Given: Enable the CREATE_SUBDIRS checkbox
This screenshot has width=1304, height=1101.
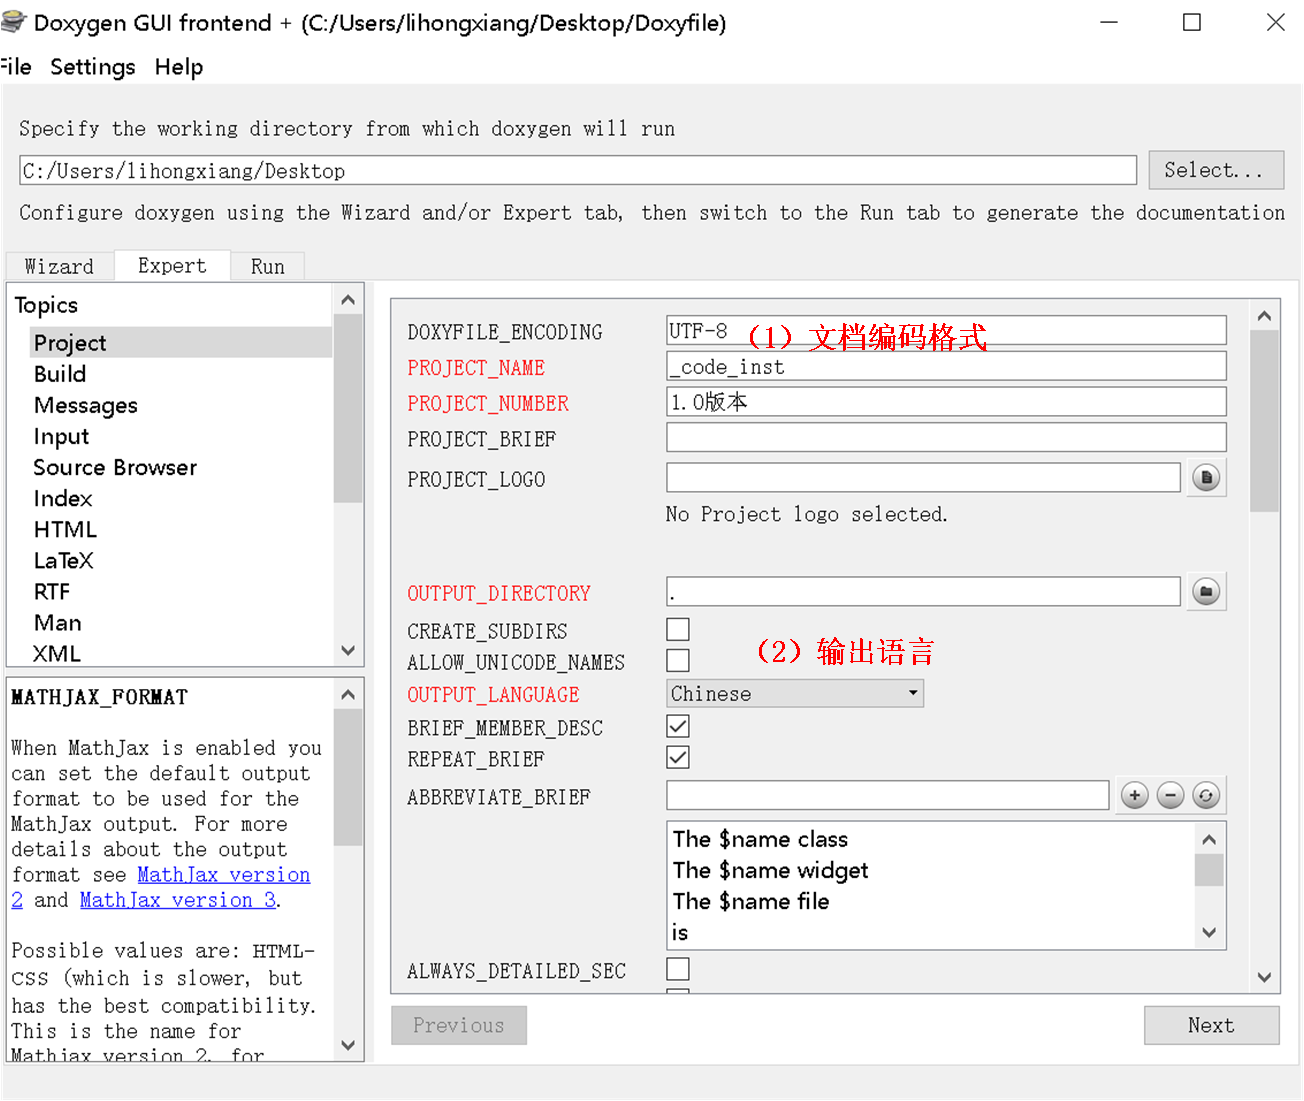Looking at the screenshot, I should click(x=677, y=629).
